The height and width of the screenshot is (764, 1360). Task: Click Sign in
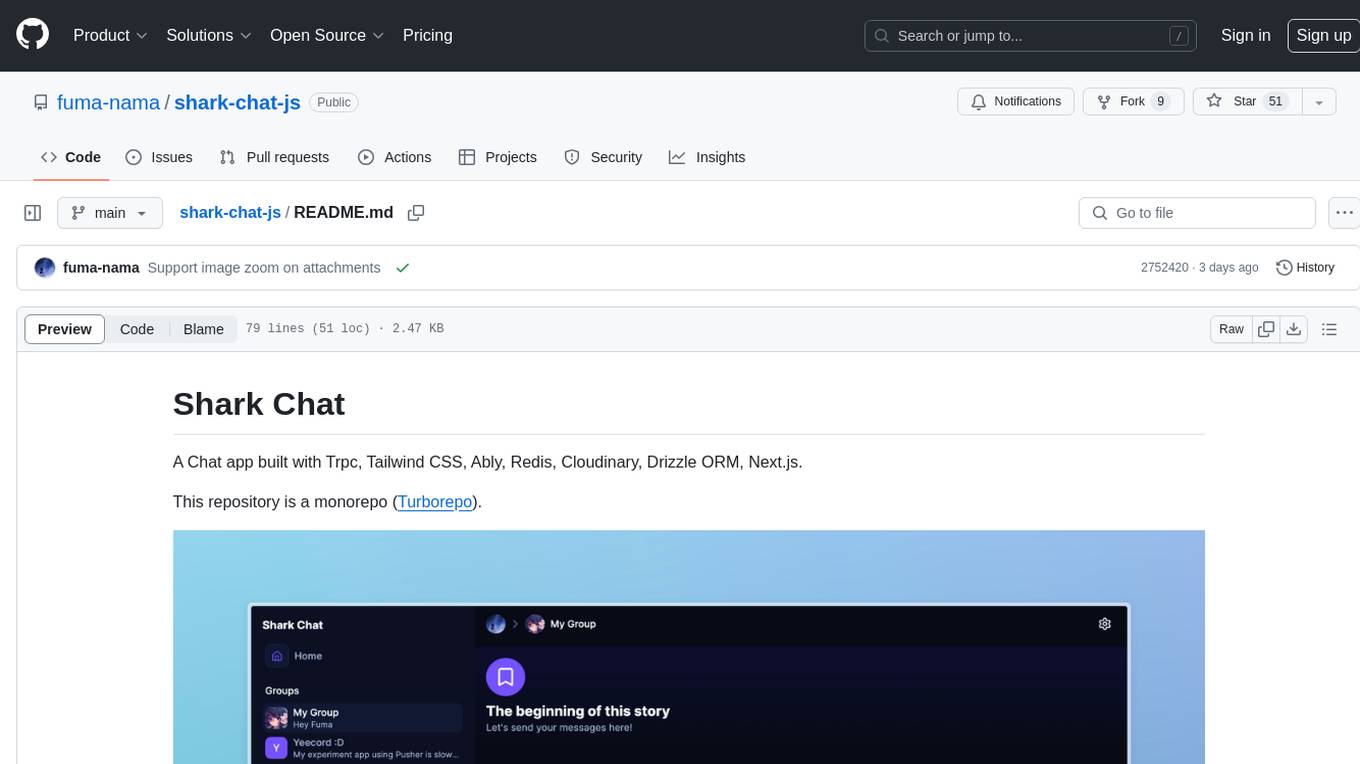[x=1245, y=35]
